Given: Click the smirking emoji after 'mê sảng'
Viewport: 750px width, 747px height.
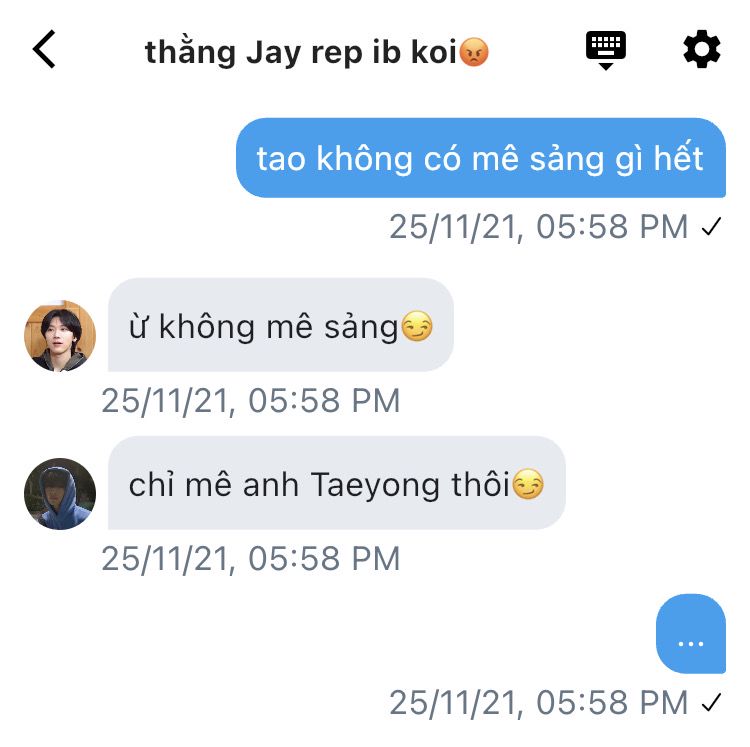Looking at the screenshot, I should [417, 326].
